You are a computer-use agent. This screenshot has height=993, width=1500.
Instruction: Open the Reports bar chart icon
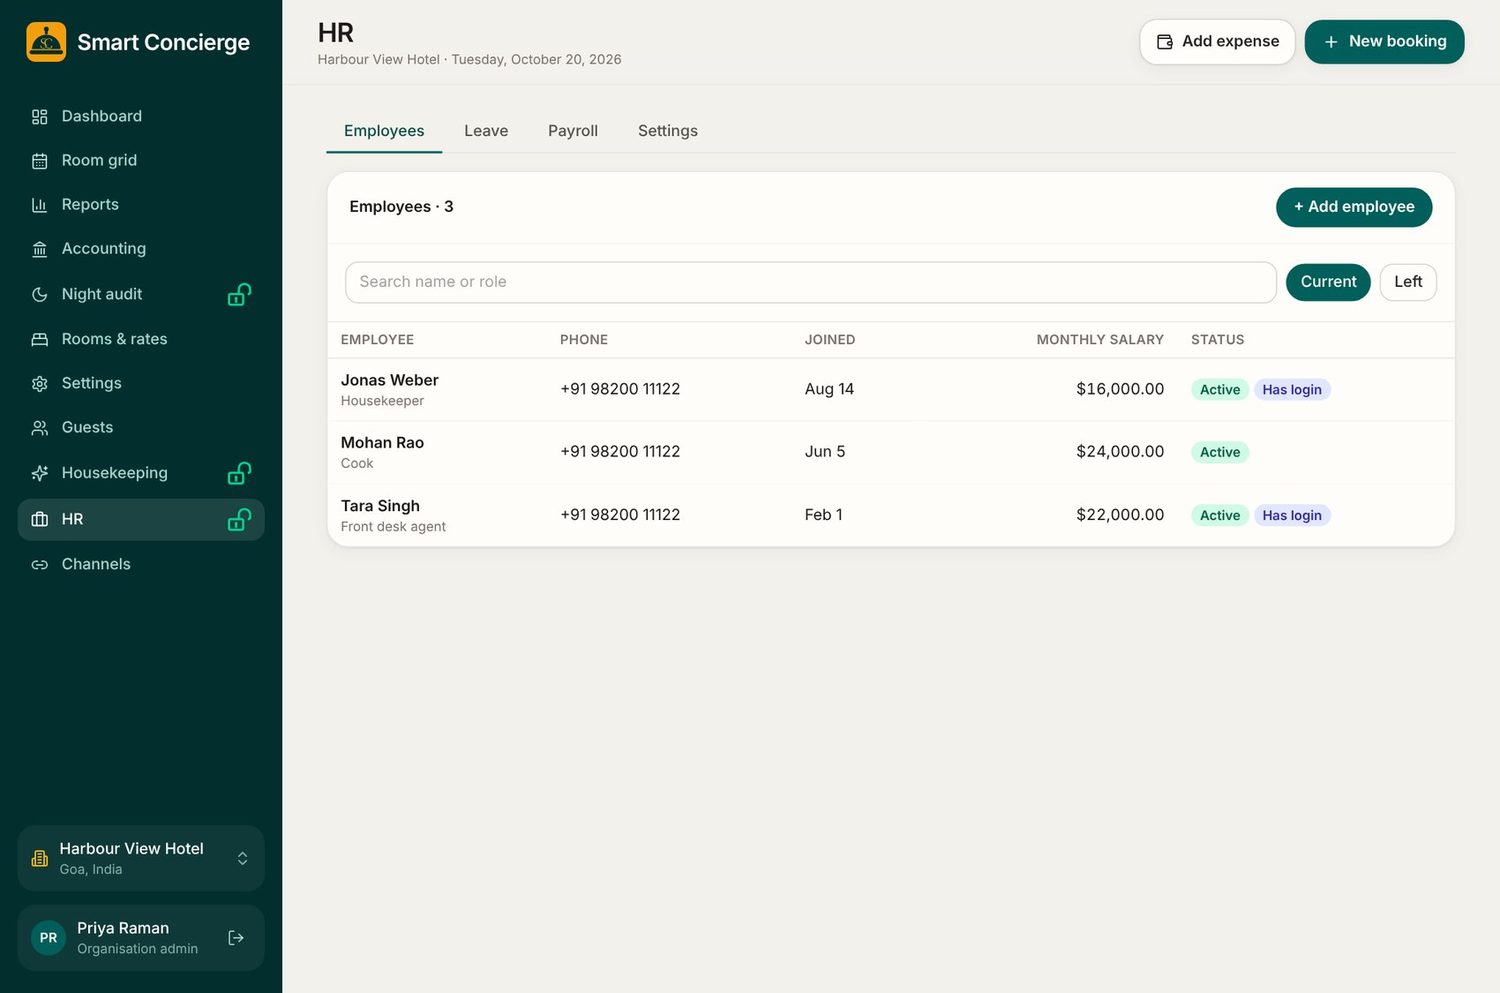(40, 205)
